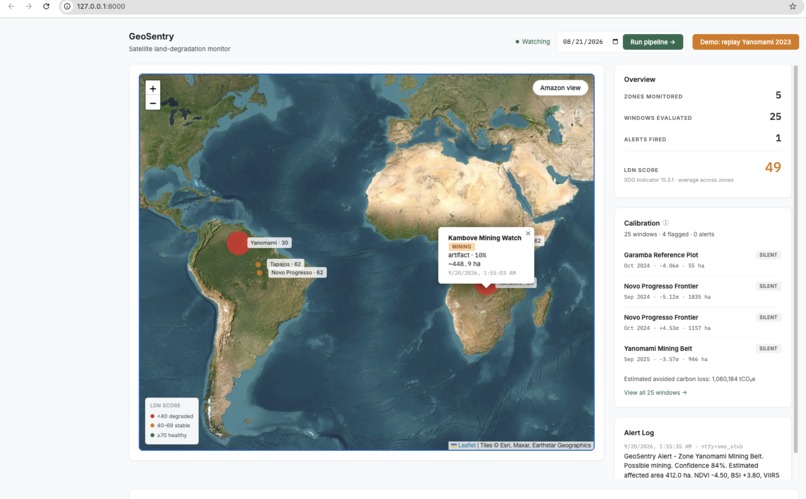Click the large red Yanomami zone marker
The height and width of the screenshot is (499, 806).
(x=237, y=243)
